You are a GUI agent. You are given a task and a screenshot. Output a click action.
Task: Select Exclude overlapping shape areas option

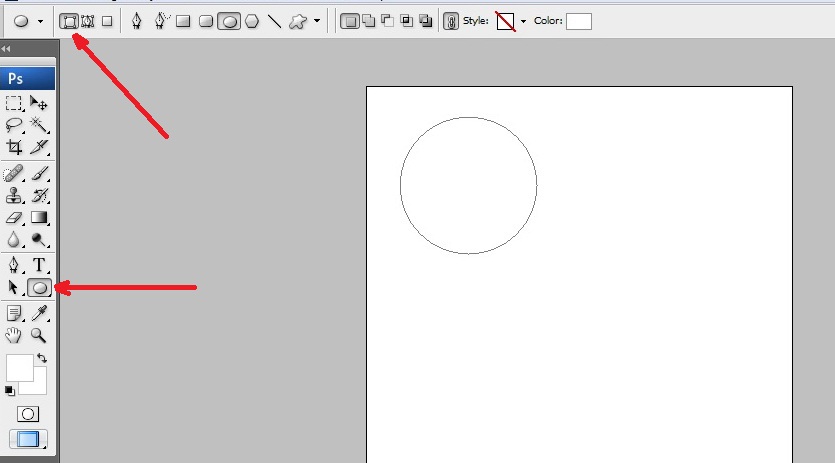pyautogui.click(x=425, y=21)
